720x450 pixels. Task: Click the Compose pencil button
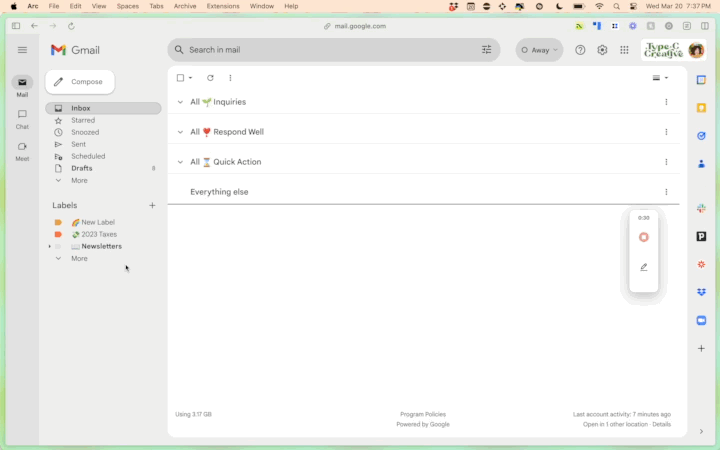click(x=80, y=82)
